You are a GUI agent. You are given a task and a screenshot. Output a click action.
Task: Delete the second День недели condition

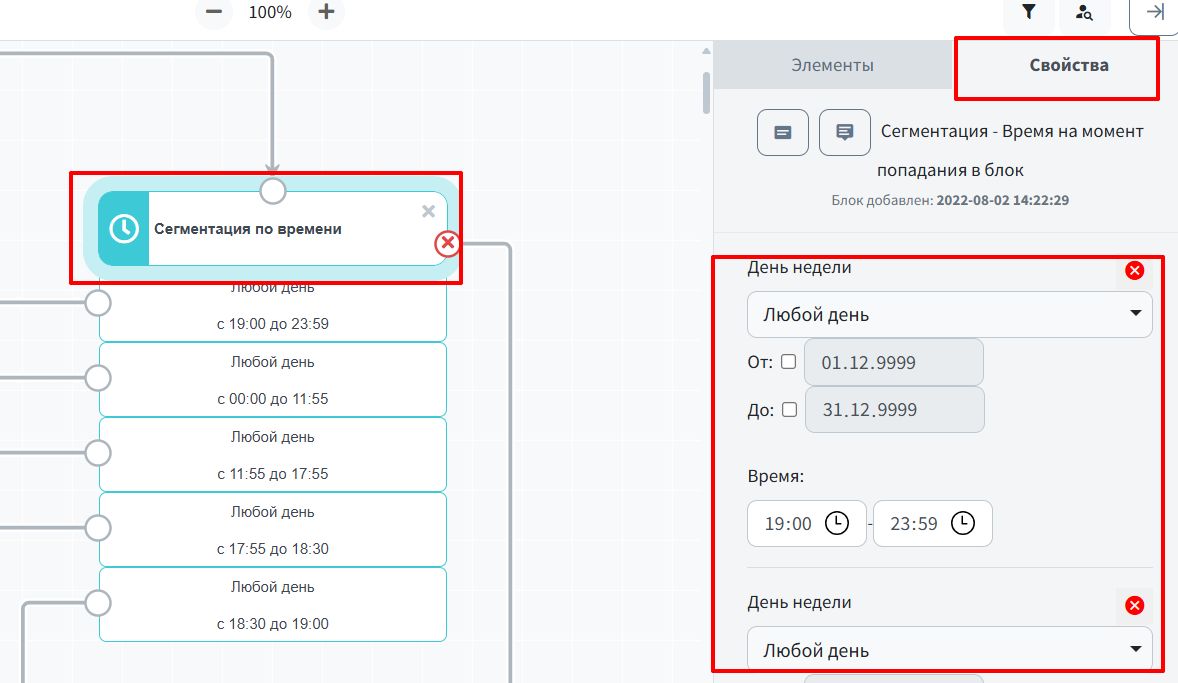[1134, 606]
